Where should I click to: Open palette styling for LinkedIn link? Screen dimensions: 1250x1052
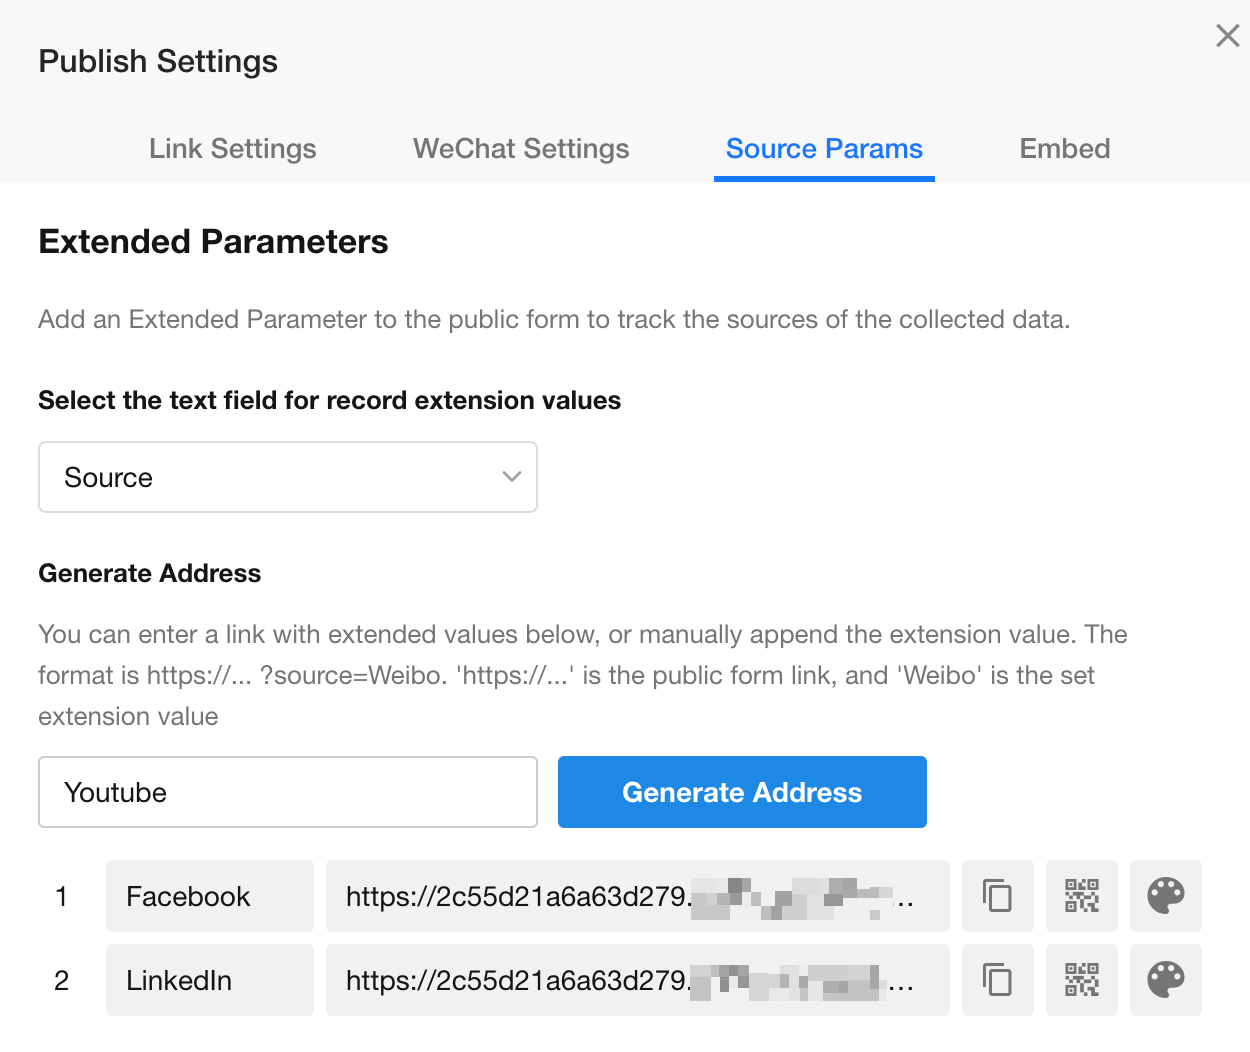pos(1165,980)
